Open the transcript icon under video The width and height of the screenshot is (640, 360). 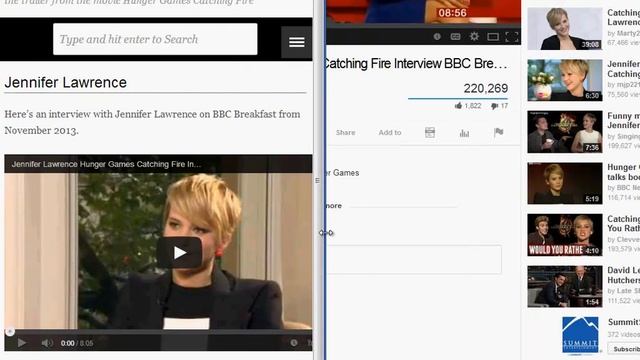click(430, 132)
